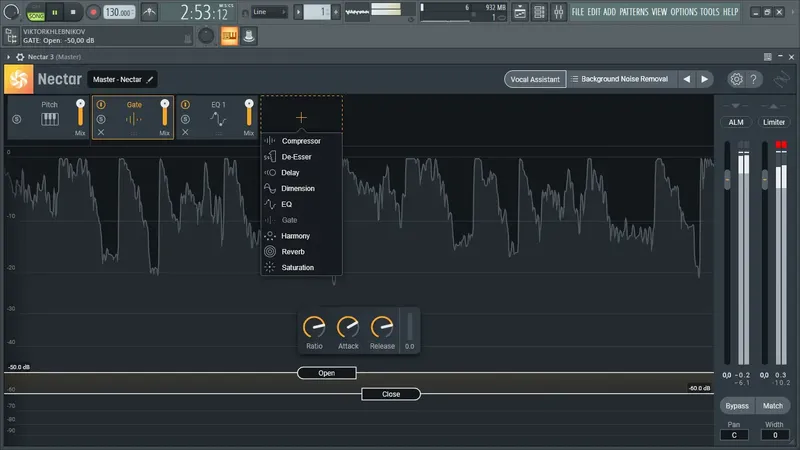The width and height of the screenshot is (800, 450).
Task: Click the Nectar orange logo
Action: 19,79
